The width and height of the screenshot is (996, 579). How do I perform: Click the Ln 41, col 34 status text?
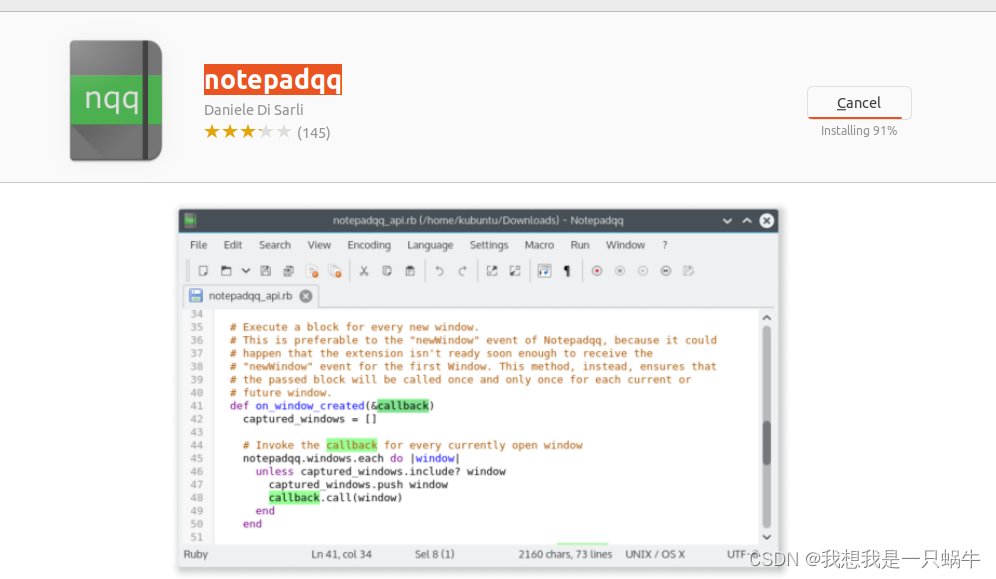click(x=341, y=554)
